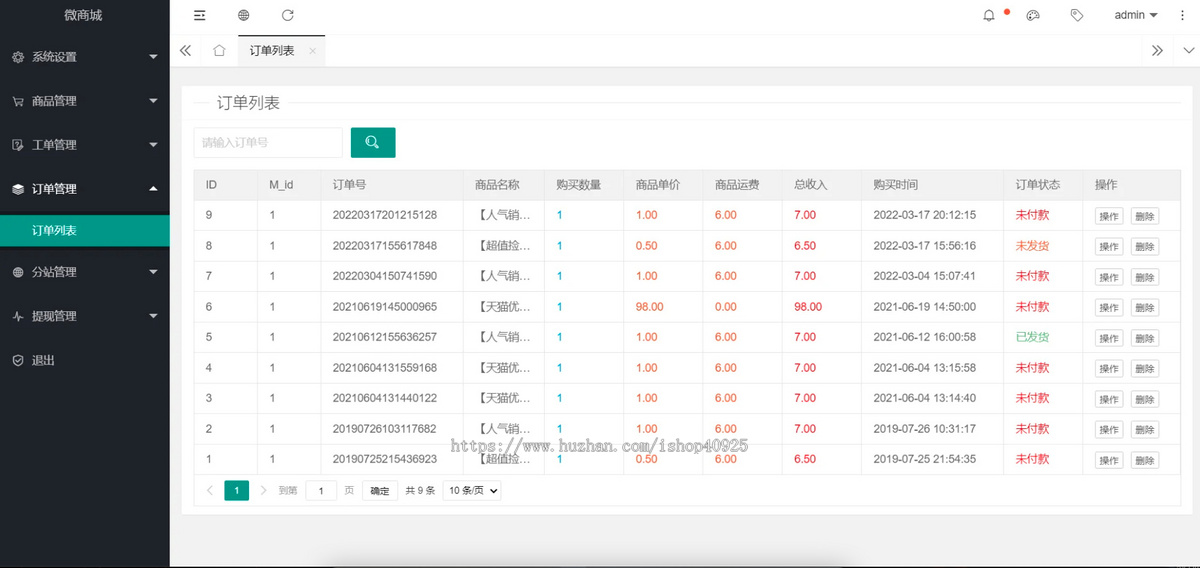Click 删除 for order 20210612155636257
The height and width of the screenshot is (568, 1200).
click(1145, 338)
